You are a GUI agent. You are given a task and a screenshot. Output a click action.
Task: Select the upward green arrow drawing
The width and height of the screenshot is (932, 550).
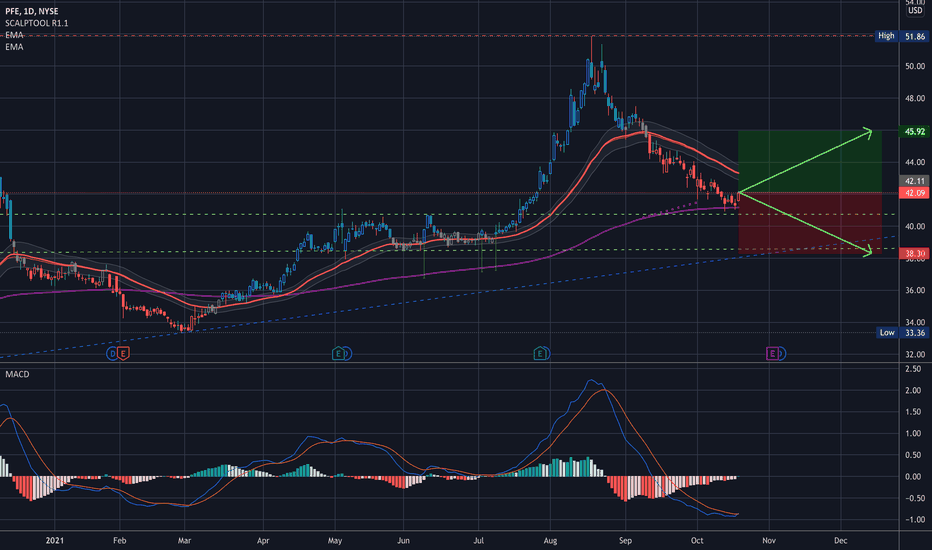pyautogui.click(x=805, y=161)
